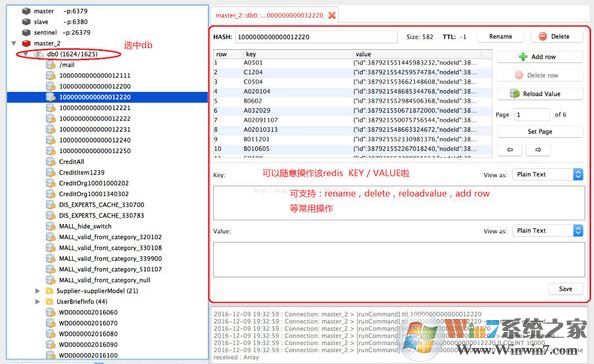Click the sentinel server connection icon
Viewport: 594px width, 364px height.
(26, 33)
